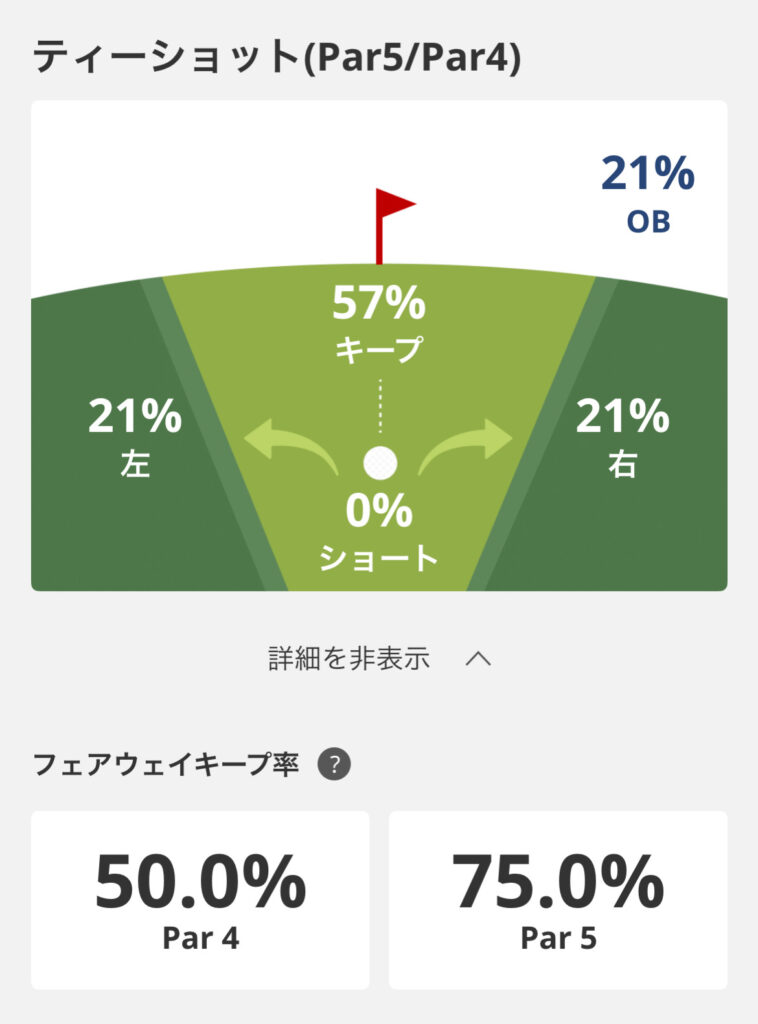Select the 21% 右 rough area
Image resolution: width=758 pixels, height=1024 pixels.
[622, 436]
